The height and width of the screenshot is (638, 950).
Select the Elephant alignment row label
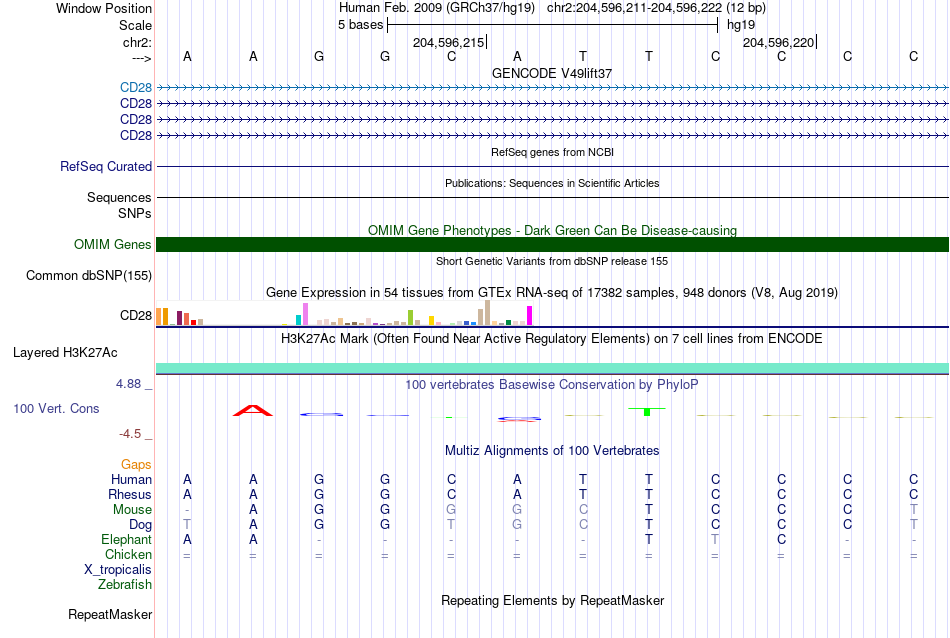pyautogui.click(x=127, y=539)
